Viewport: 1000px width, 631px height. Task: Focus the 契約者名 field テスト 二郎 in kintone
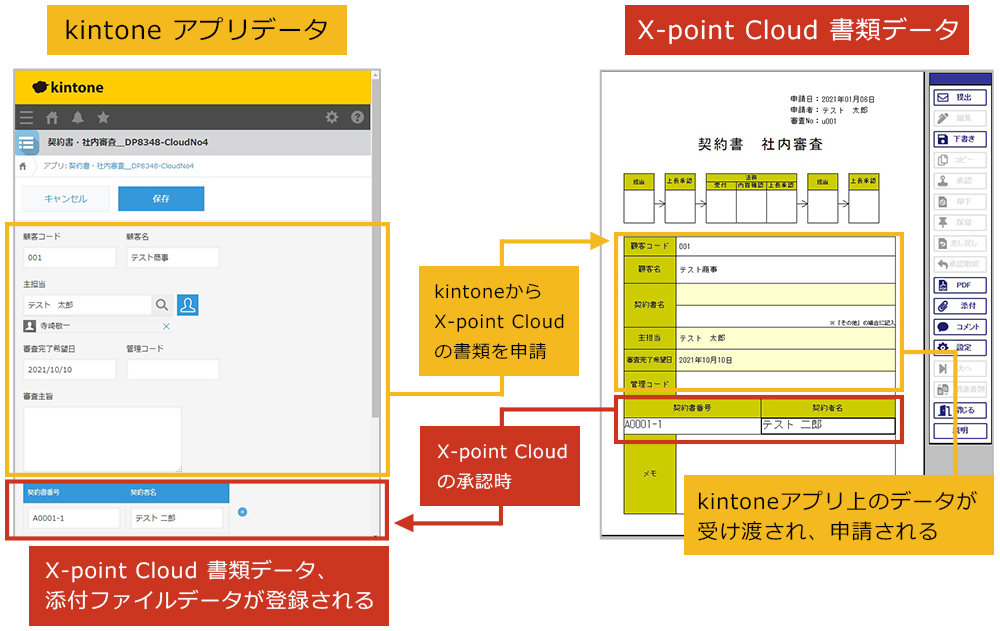pos(177,518)
